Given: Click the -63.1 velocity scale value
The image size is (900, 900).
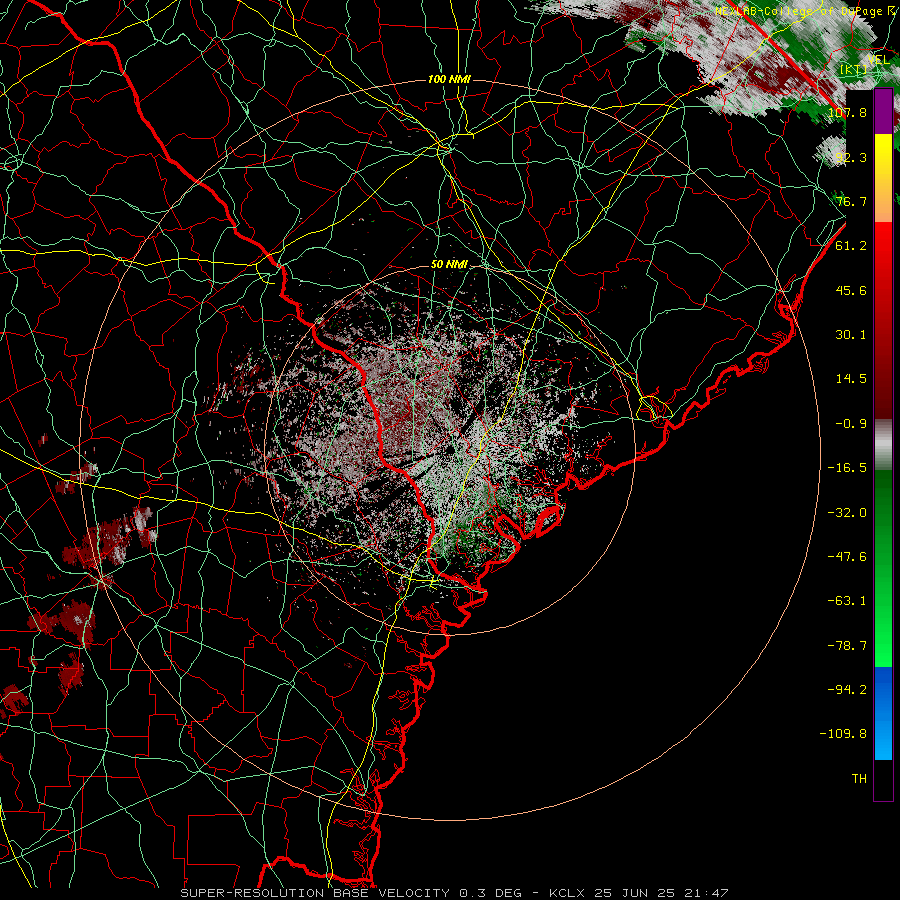Looking at the screenshot, I should (847, 601).
